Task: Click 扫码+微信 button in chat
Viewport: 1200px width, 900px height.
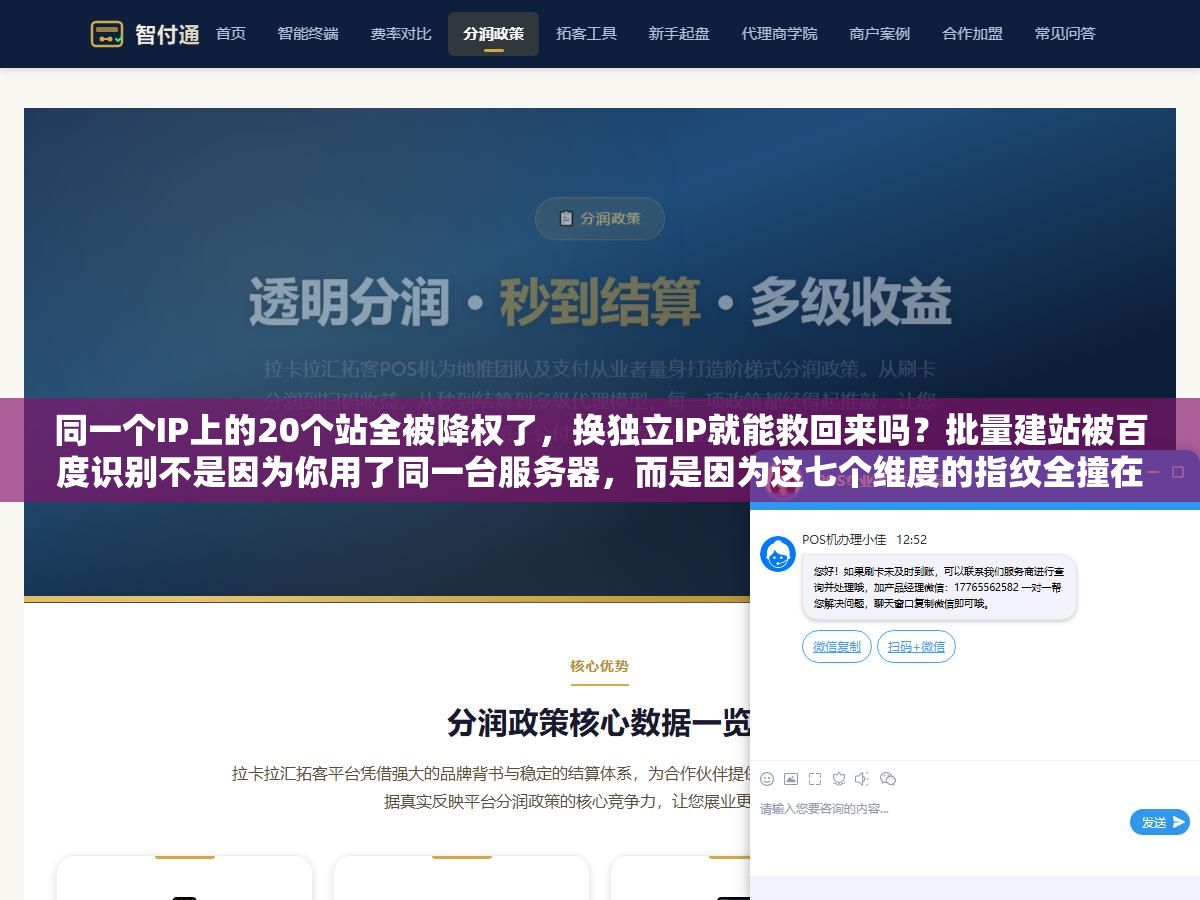Action: click(x=916, y=647)
